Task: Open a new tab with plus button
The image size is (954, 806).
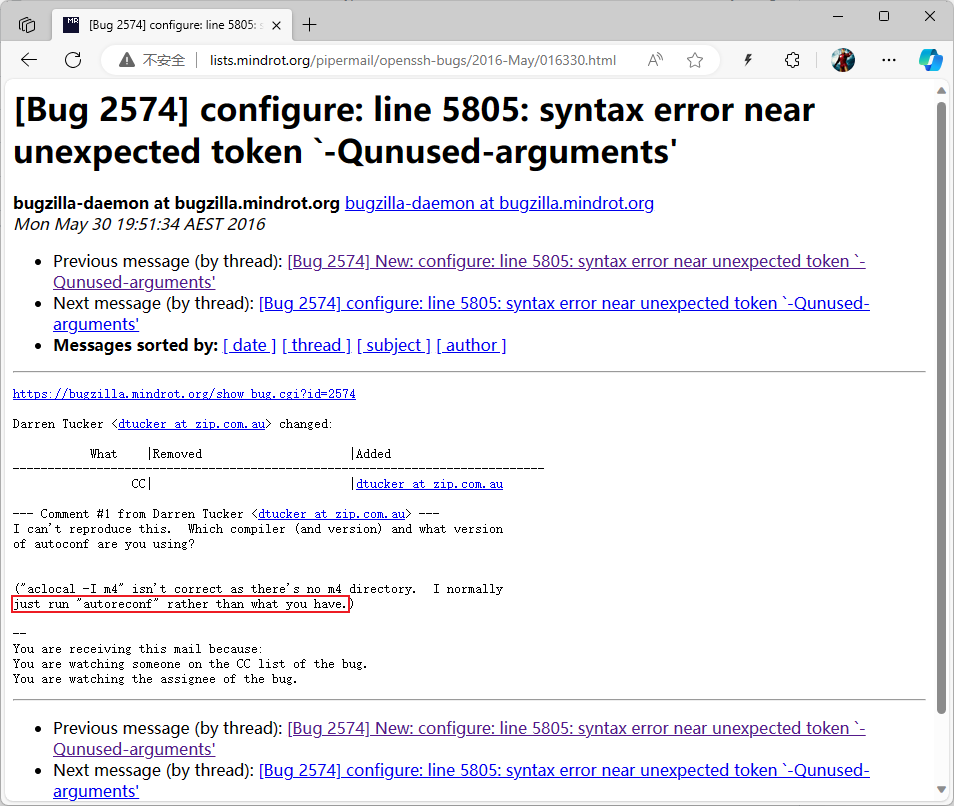Action: point(310,25)
